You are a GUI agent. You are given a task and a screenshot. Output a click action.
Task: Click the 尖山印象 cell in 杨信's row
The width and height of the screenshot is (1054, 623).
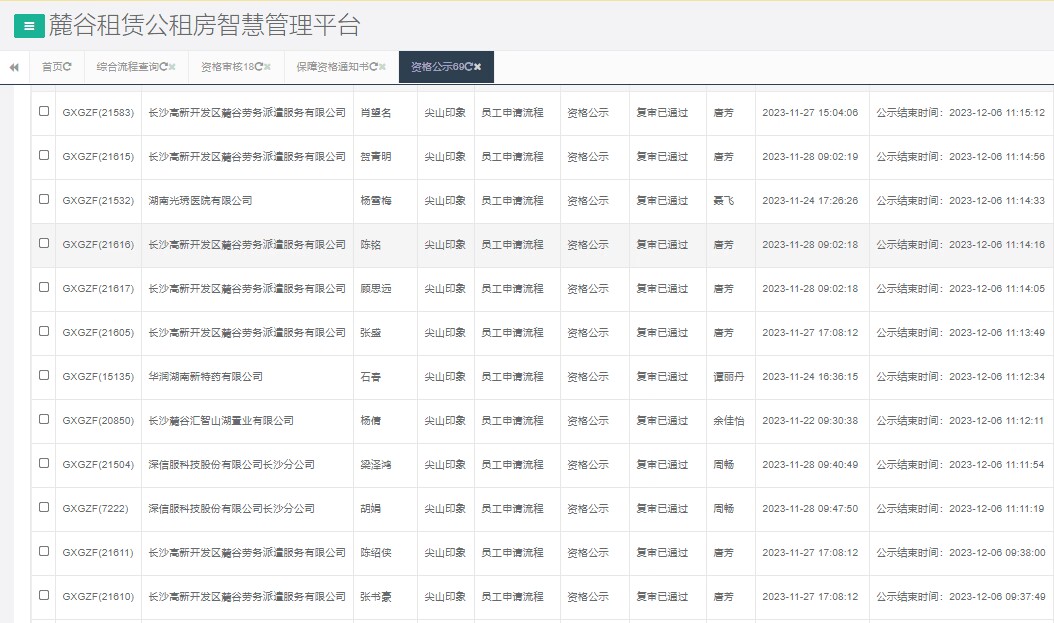(446, 420)
